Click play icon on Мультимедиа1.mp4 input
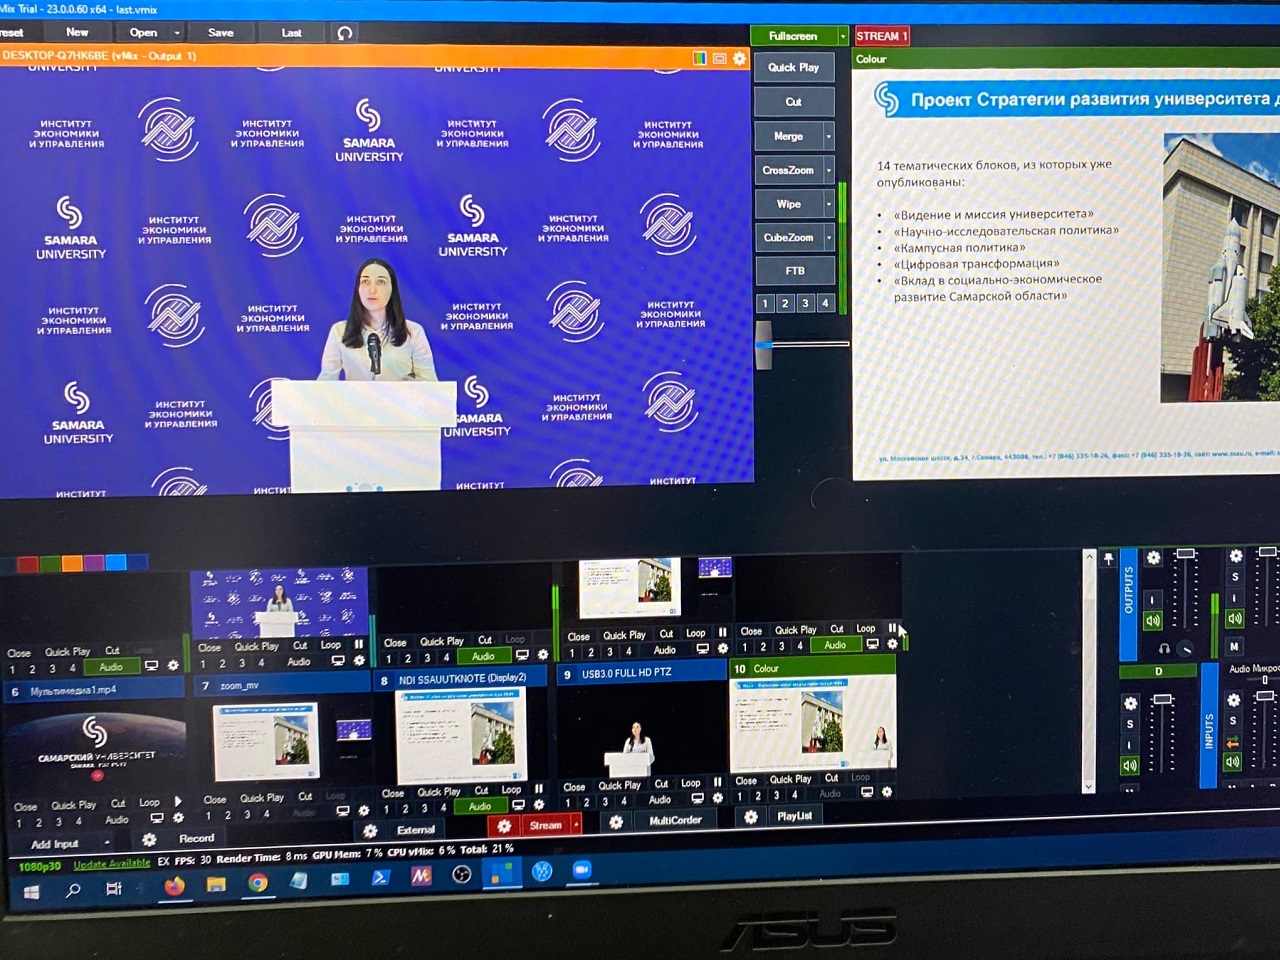 178,801
